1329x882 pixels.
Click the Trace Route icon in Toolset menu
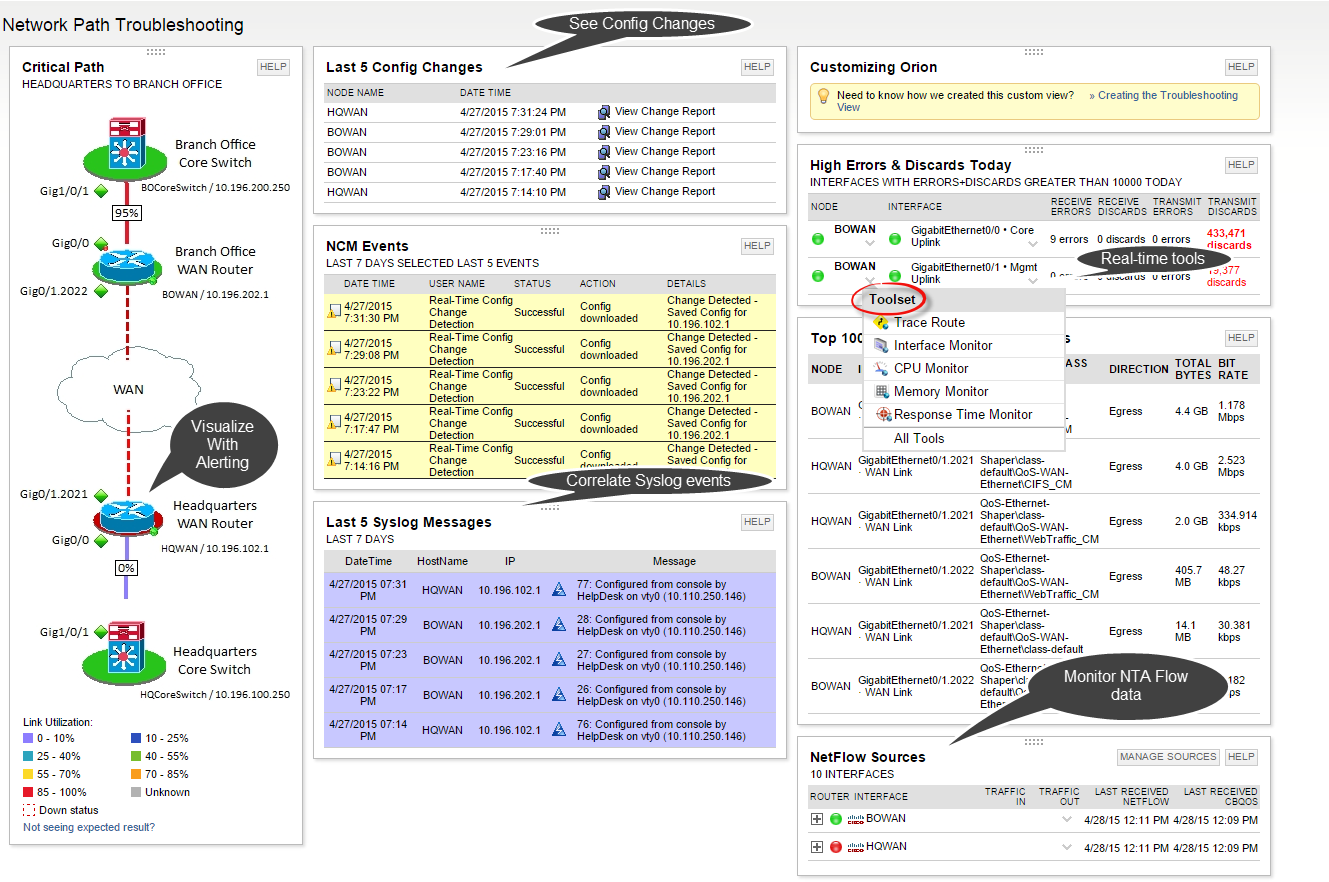point(882,323)
